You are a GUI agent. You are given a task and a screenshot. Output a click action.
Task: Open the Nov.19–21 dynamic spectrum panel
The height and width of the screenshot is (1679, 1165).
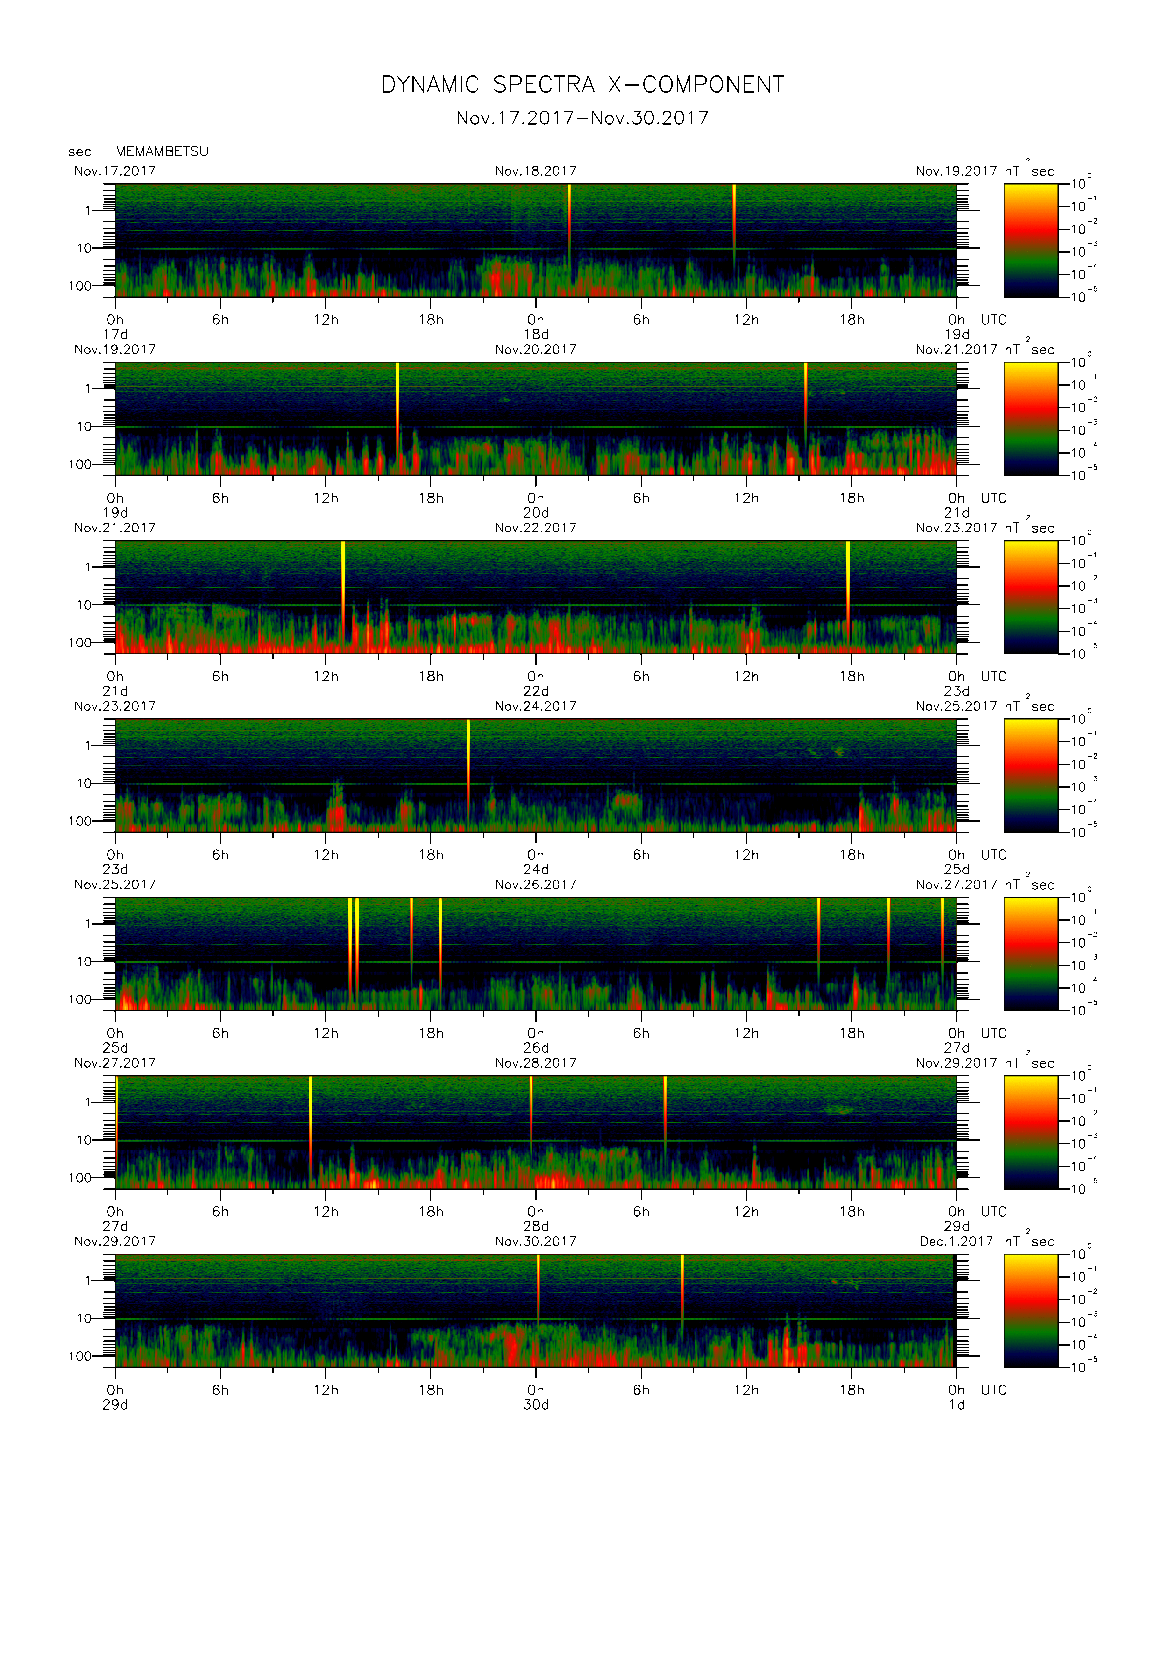click(x=536, y=418)
